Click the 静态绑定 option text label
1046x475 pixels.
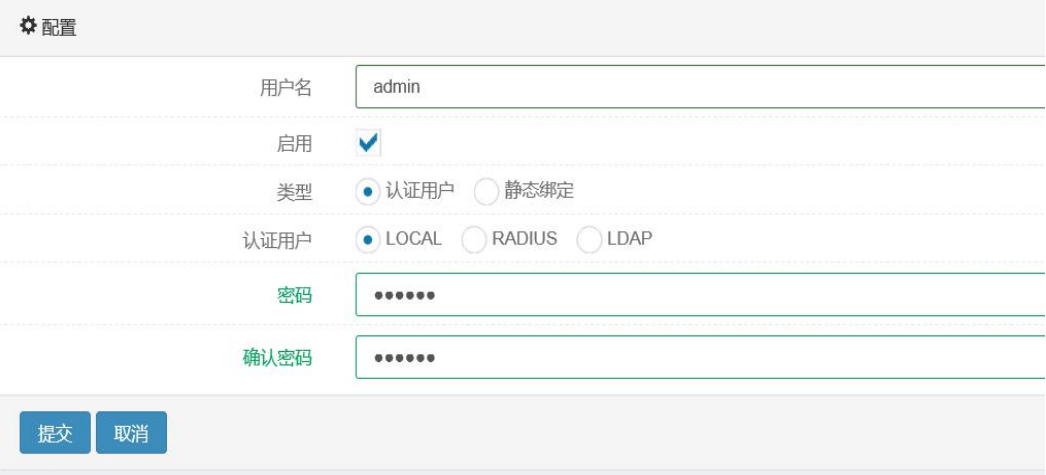(539, 191)
